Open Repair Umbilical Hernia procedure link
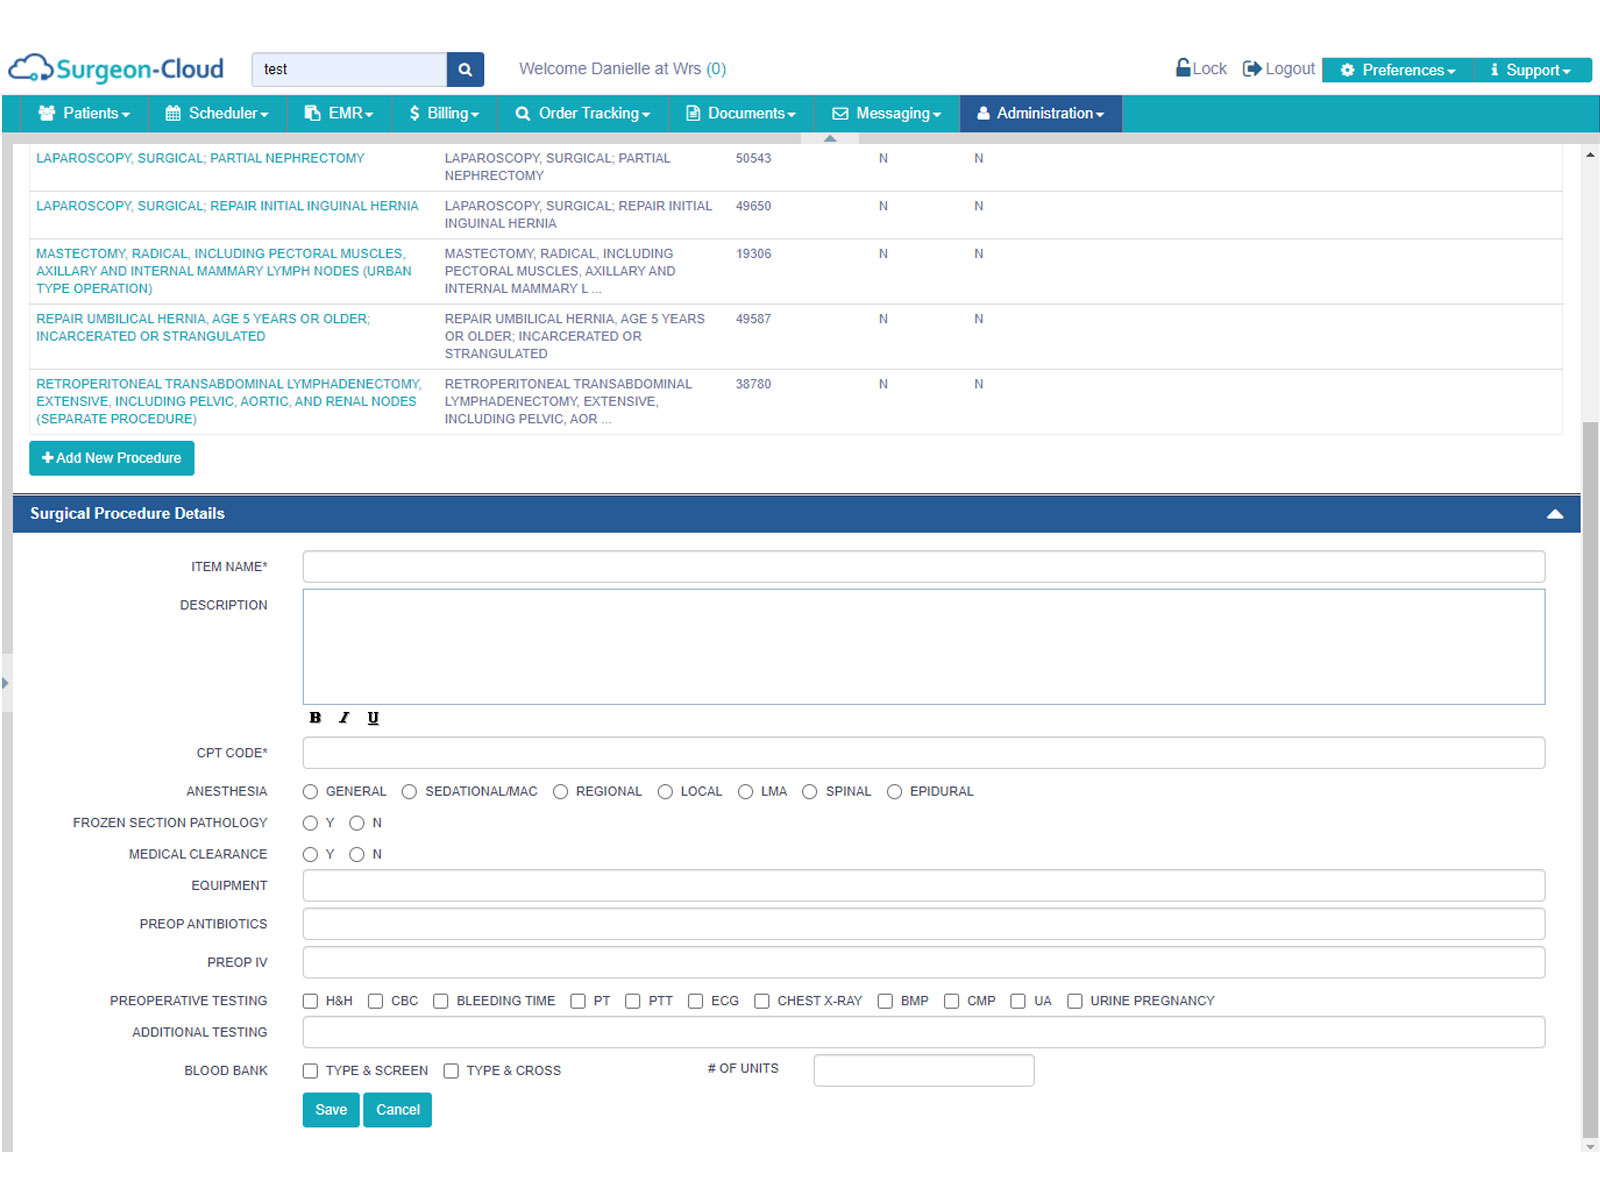This screenshot has height=1200, width=1600. (203, 327)
